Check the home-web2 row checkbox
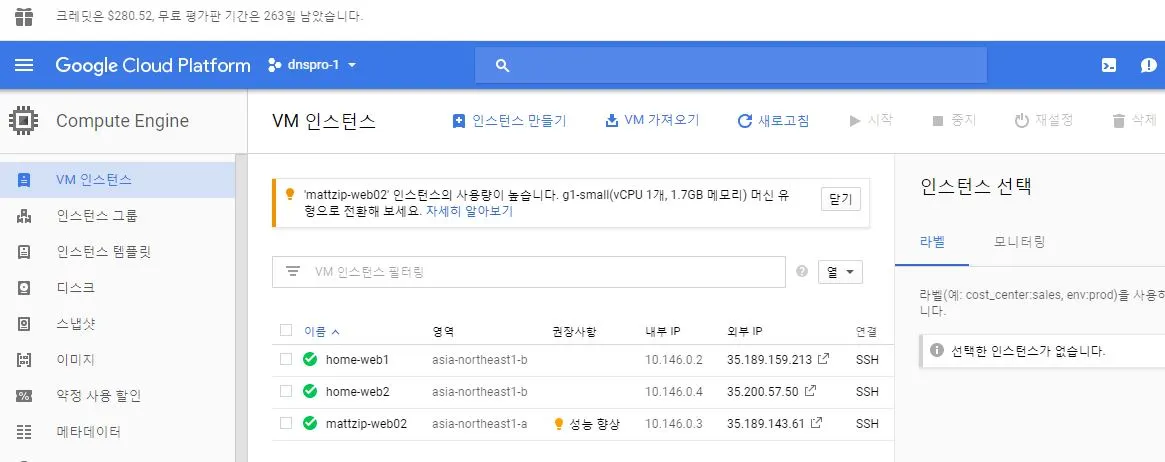The width and height of the screenshot is (1165, 462). coord(286,391)
